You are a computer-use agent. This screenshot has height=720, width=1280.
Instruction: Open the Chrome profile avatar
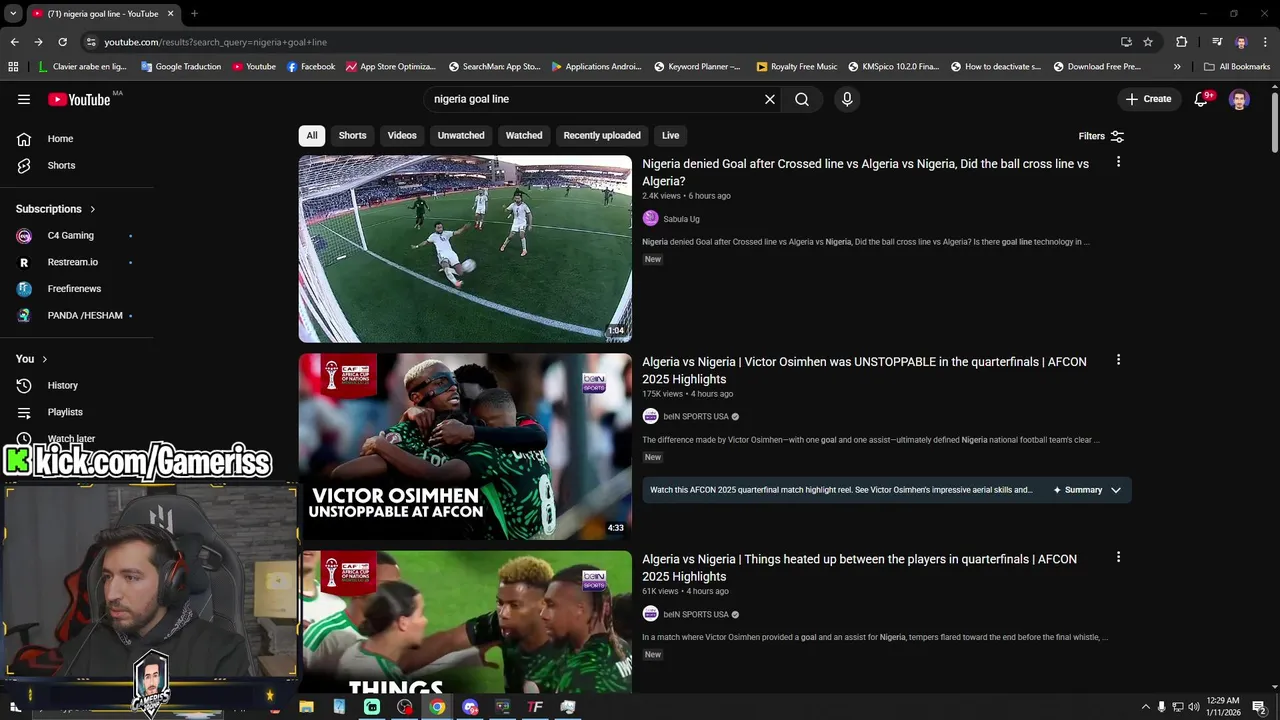(1241, 42)
